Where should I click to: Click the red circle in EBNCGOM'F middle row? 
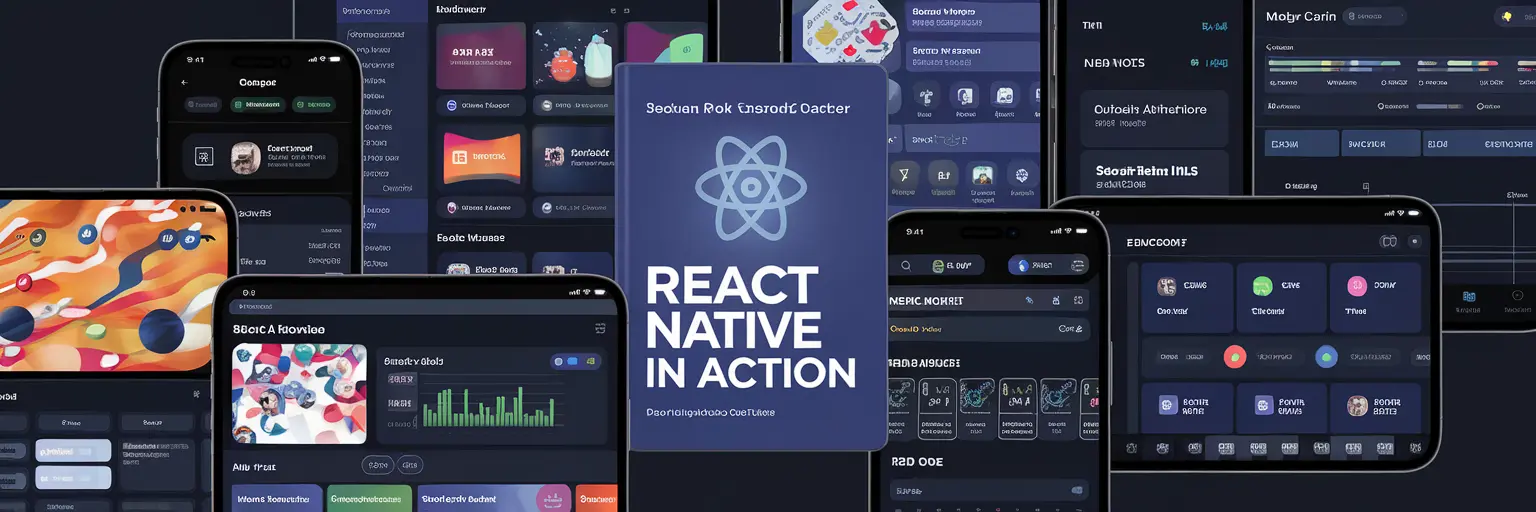point(1235,356)
